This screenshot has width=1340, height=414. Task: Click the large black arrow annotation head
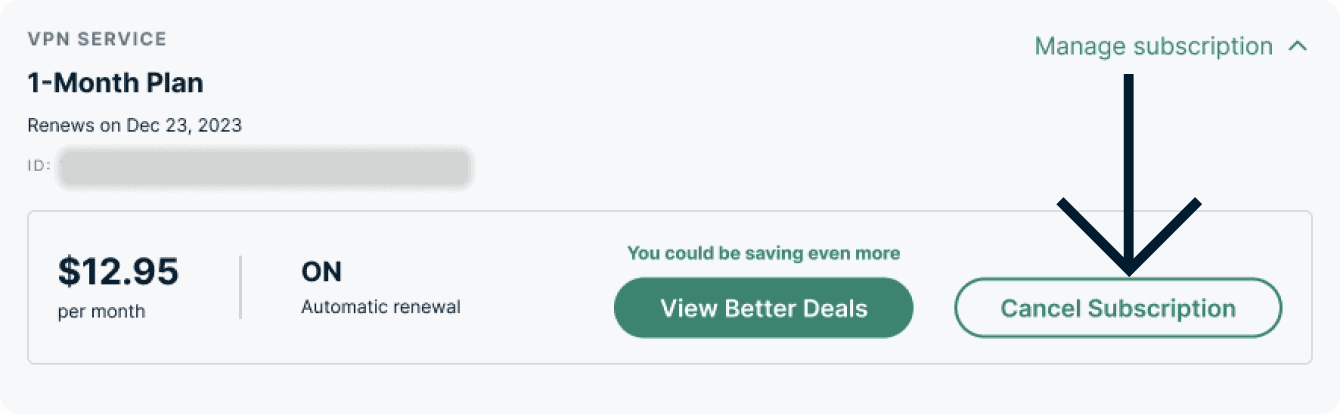(x=1129, y=262)
